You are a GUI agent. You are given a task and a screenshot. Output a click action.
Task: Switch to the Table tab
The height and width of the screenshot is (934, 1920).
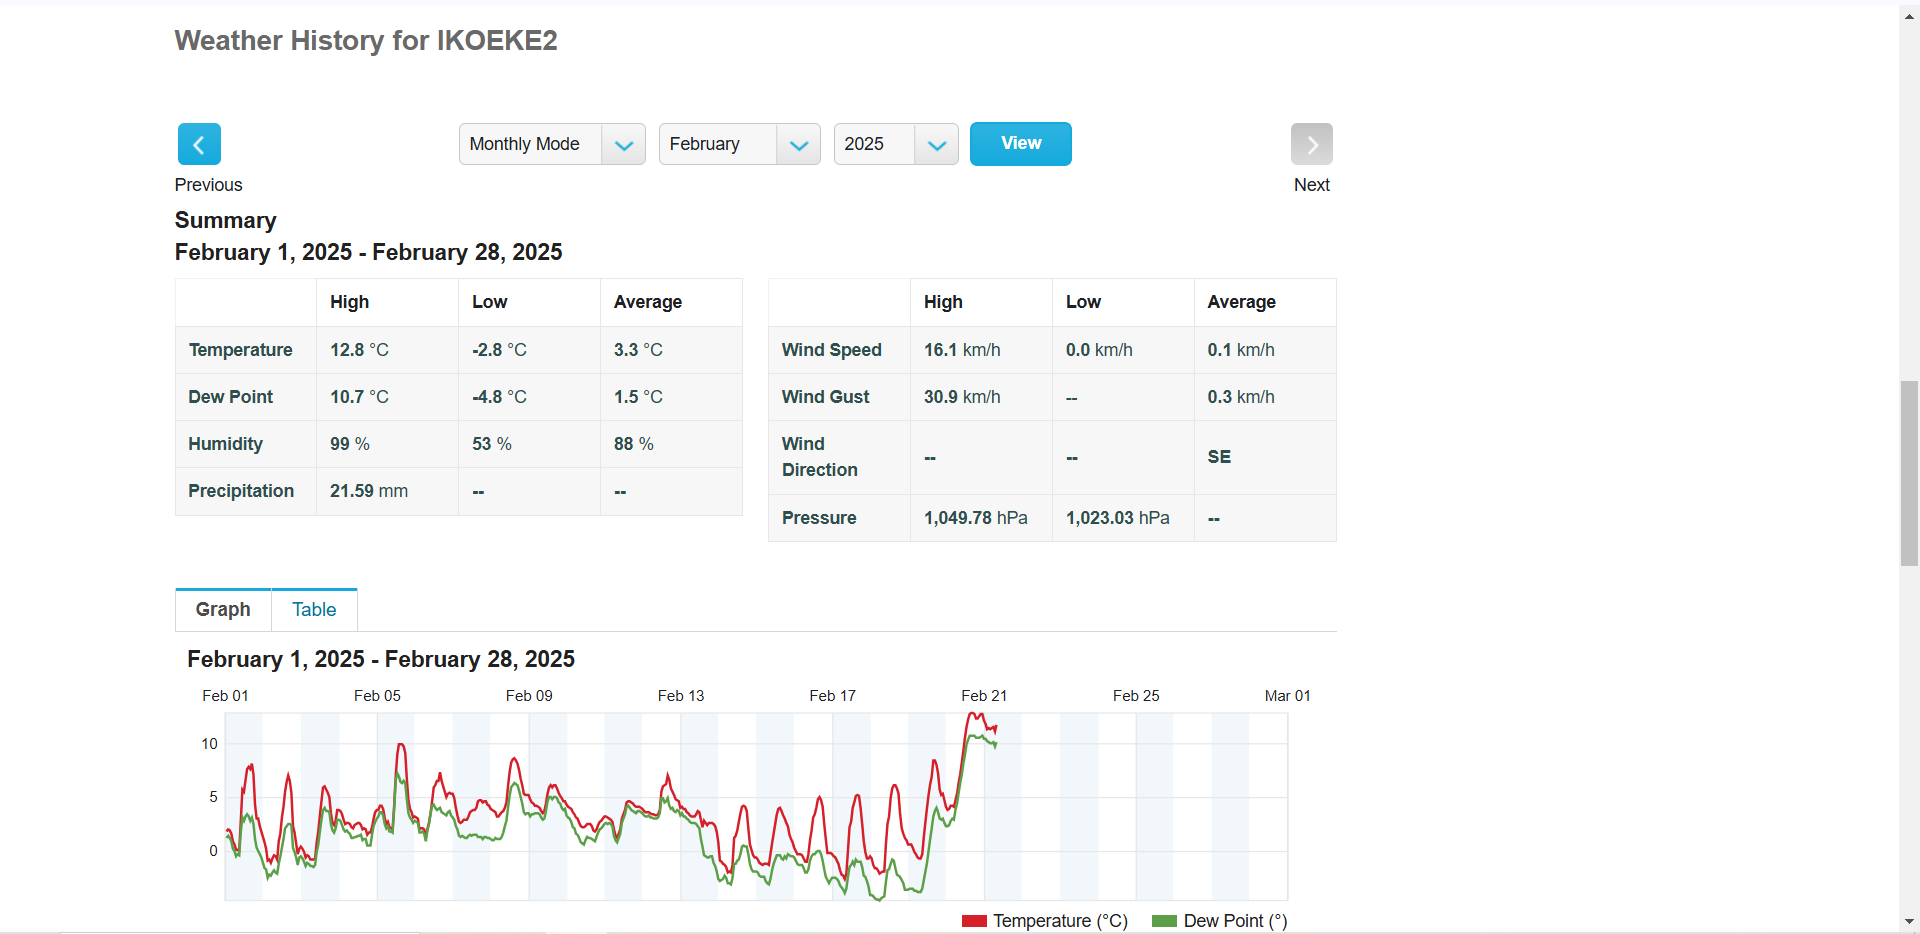coord(314,610)
